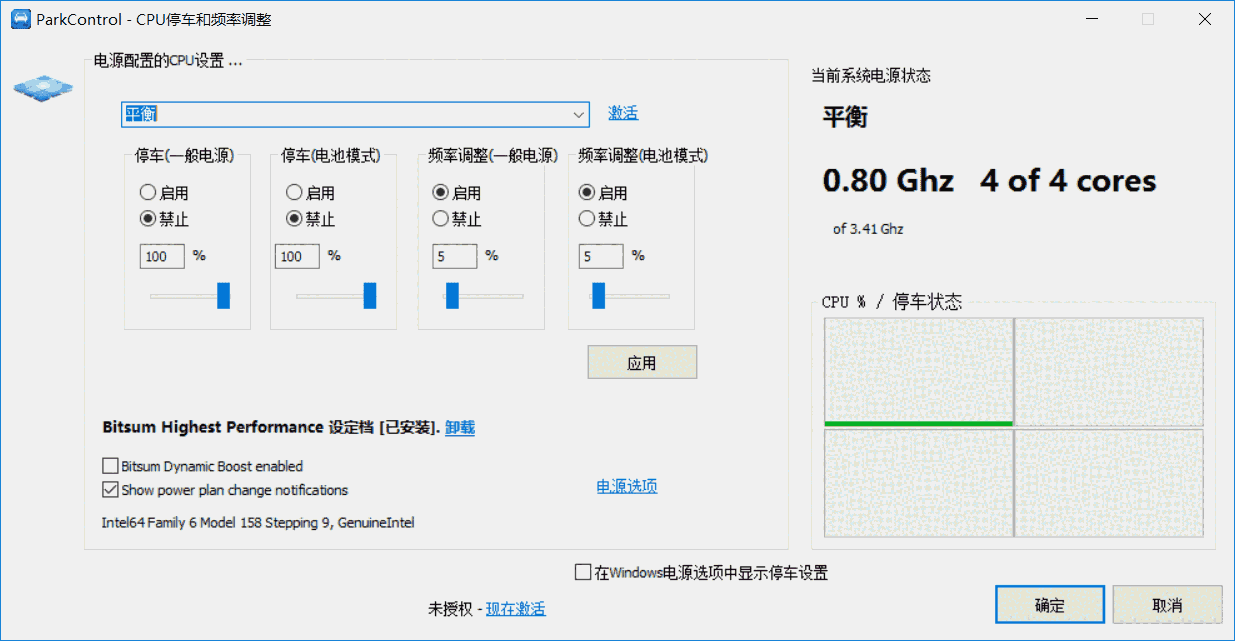1235x641 pixels.
Task: Click the percent field in 频率调整(电池模式)
Action: 601,257
